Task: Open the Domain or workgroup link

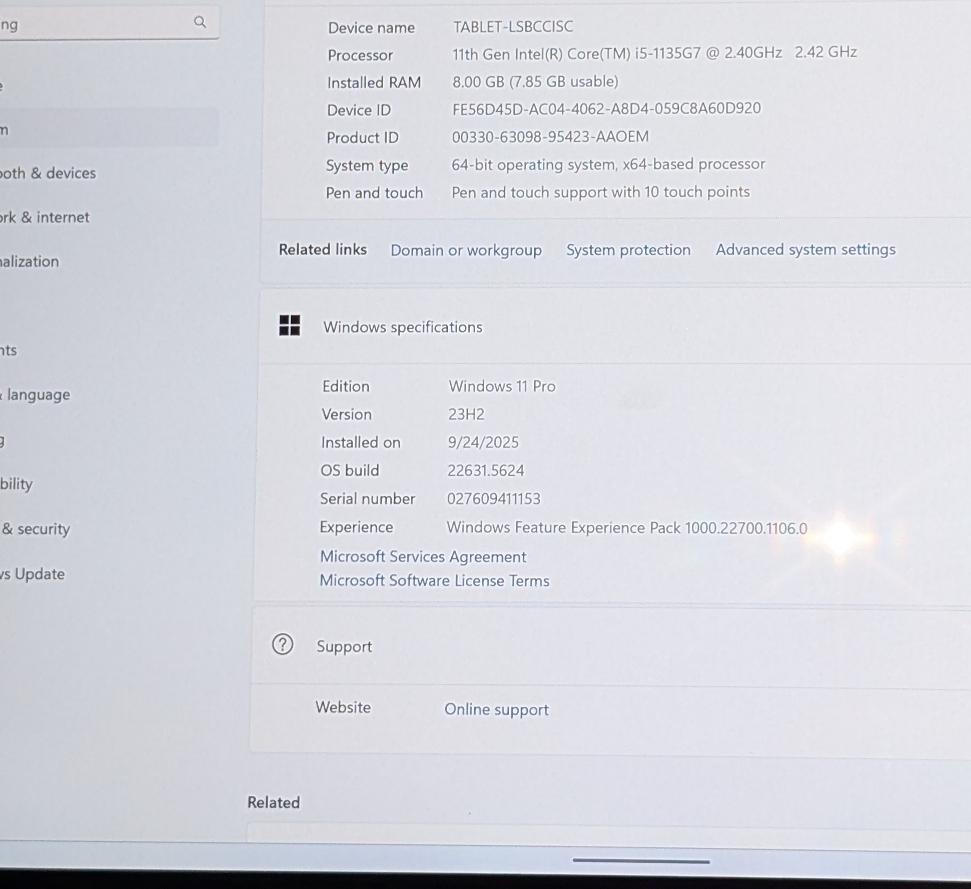Action: [466, 250]
